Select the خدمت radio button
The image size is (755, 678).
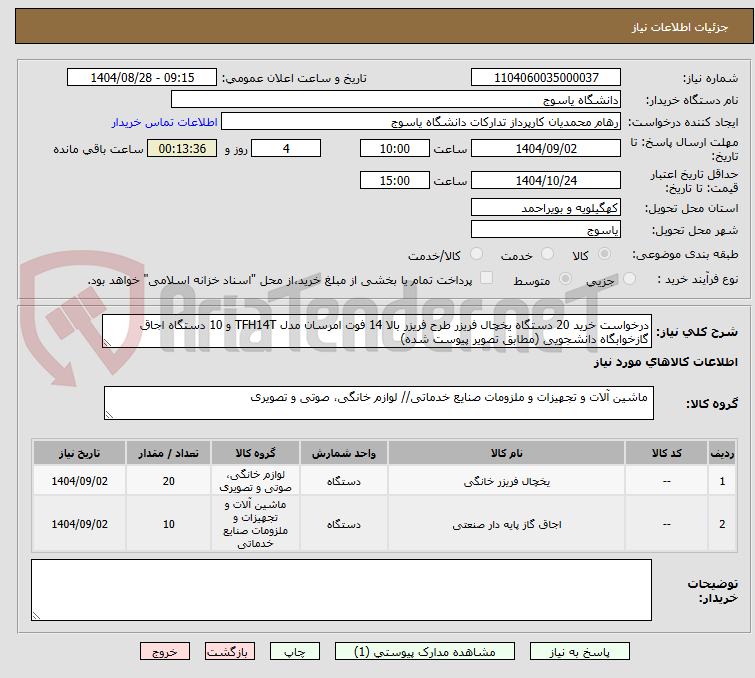[x=547, y=254]
